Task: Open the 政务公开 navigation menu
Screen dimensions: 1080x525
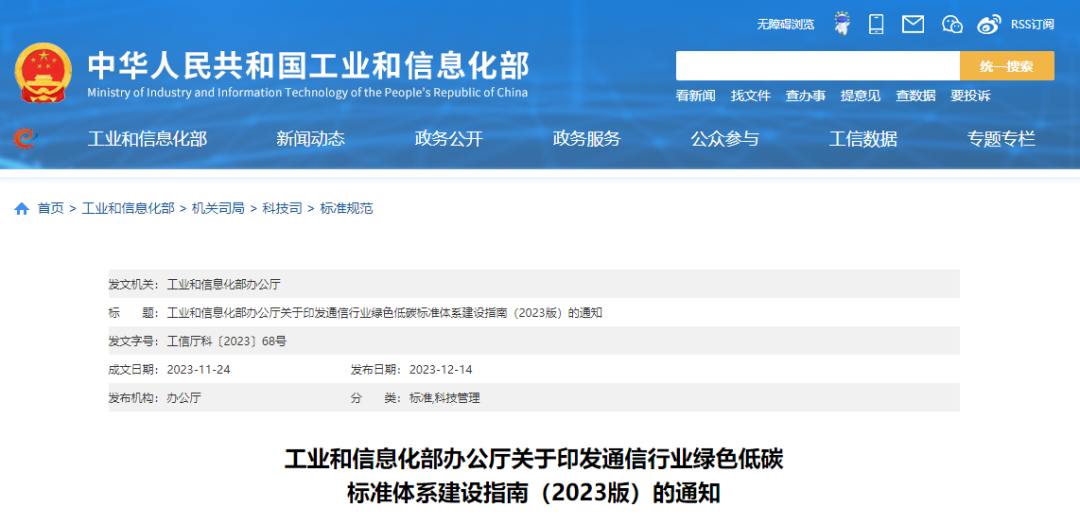Action: point(448,139)
